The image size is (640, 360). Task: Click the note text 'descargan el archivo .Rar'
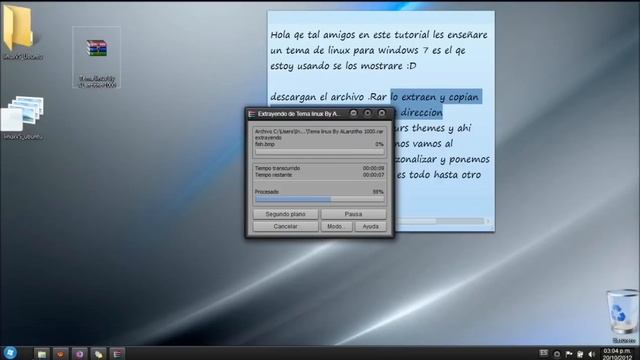[328, 97]
